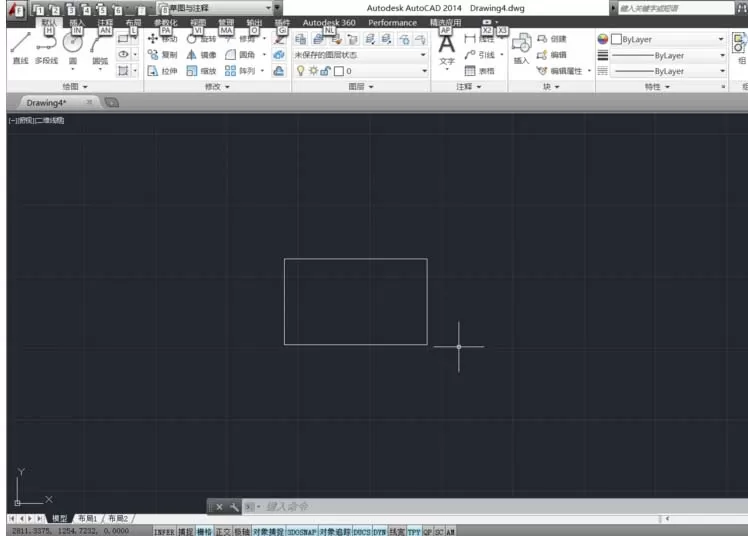Image resolution: width=748 pixels, height=536 pixels.
Task: Switch to the Autodesk 360 ribbon tab
Action: coord(329,22)
